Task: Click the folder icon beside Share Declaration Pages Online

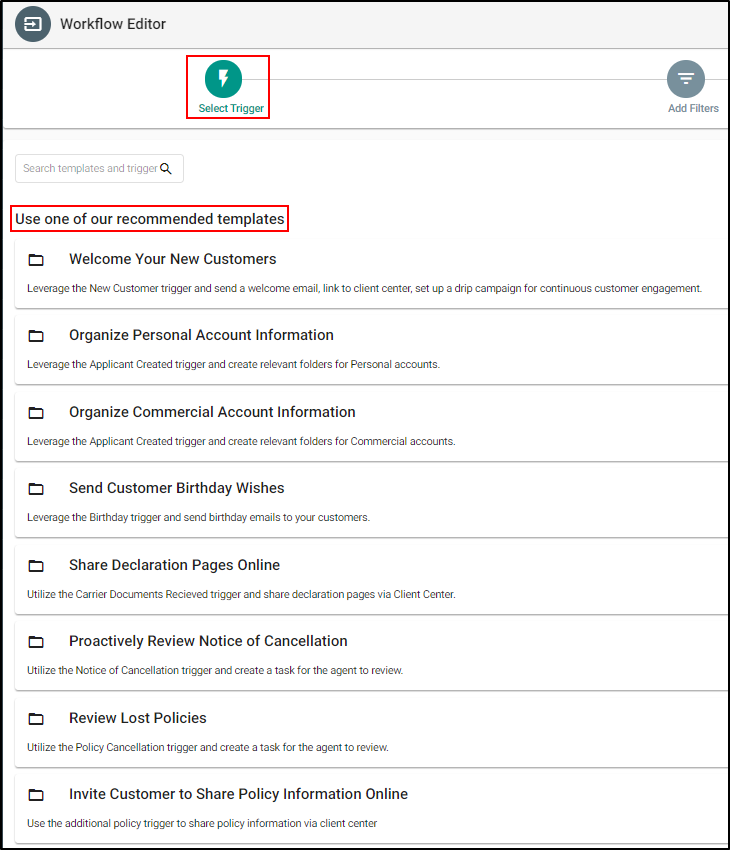Action: 36,566
